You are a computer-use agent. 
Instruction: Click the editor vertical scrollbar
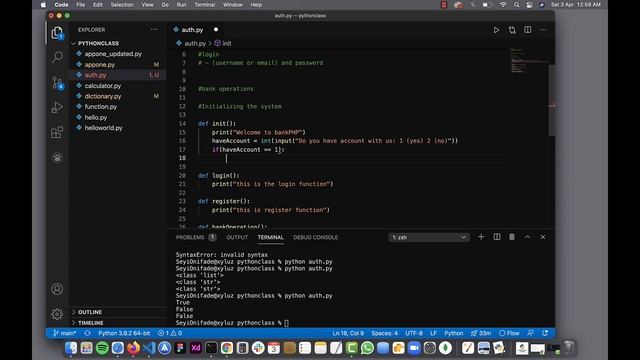(552, 100)
